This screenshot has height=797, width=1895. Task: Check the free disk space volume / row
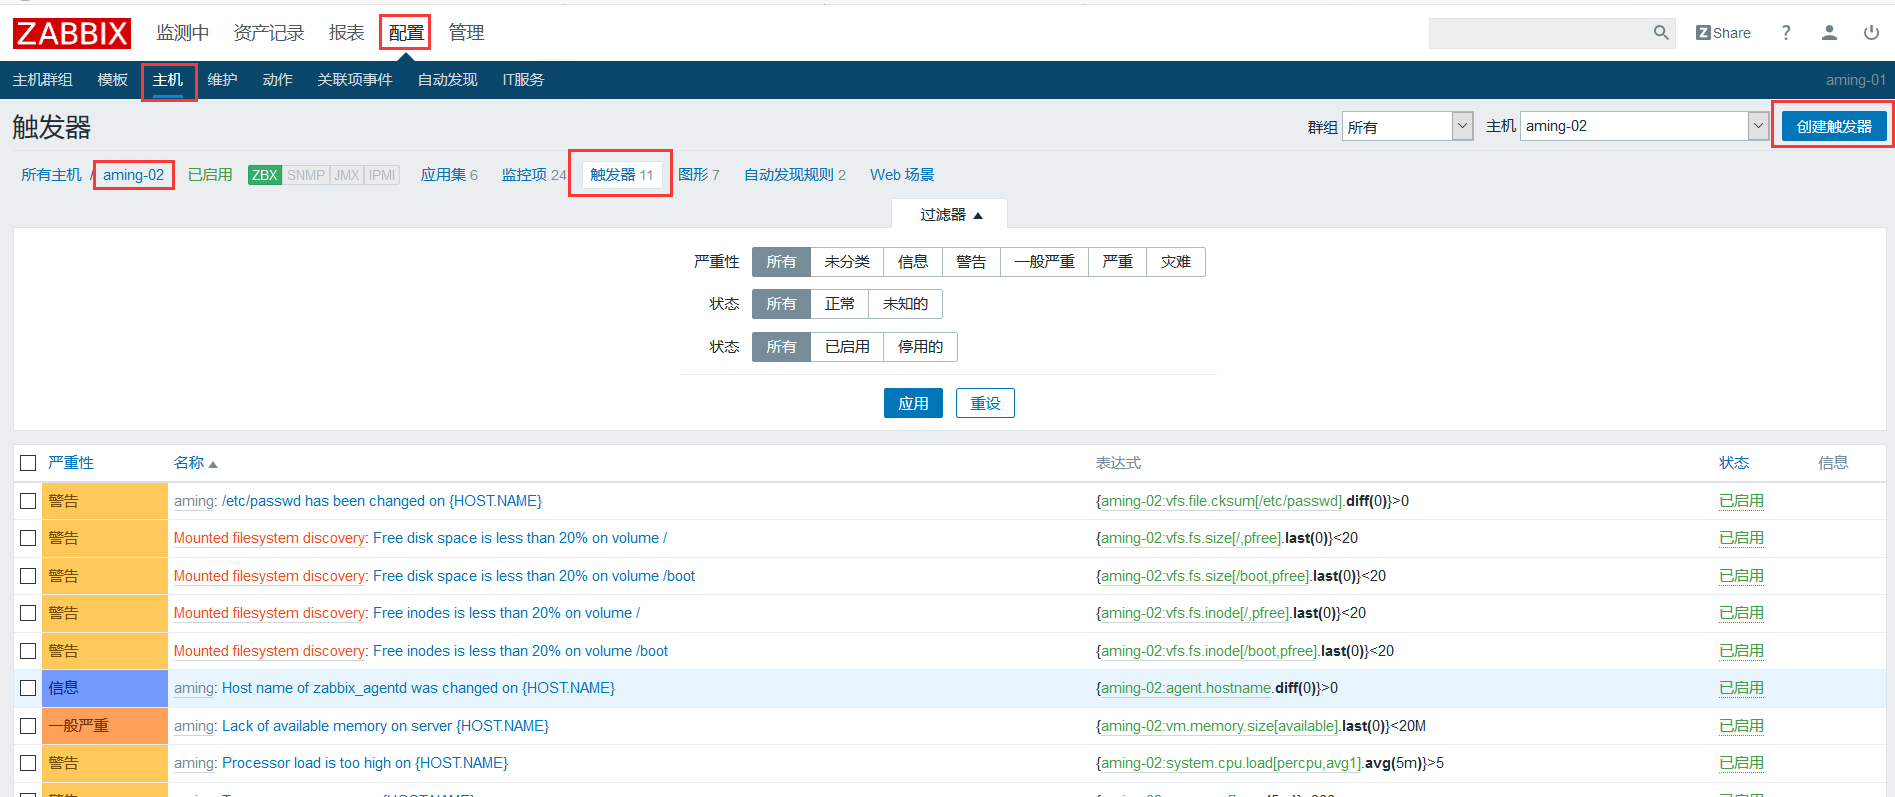click(x=28, y=538)
